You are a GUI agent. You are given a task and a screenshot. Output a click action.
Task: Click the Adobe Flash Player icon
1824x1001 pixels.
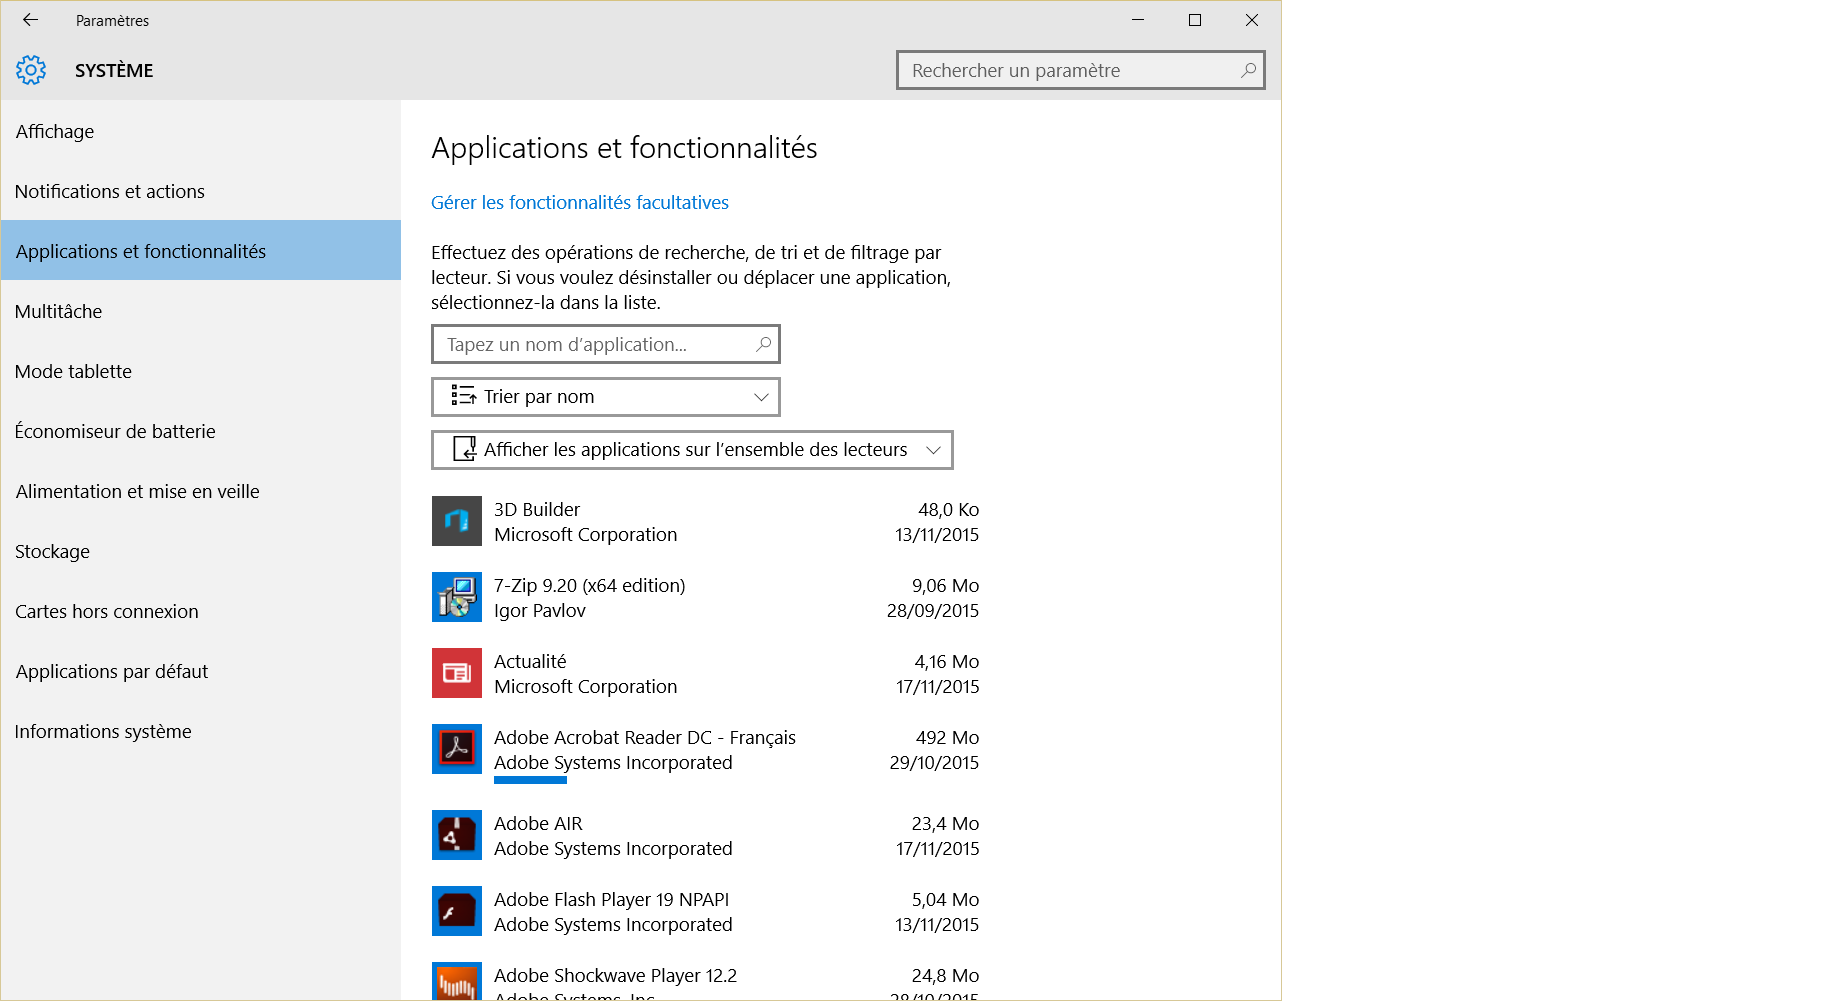457,911
